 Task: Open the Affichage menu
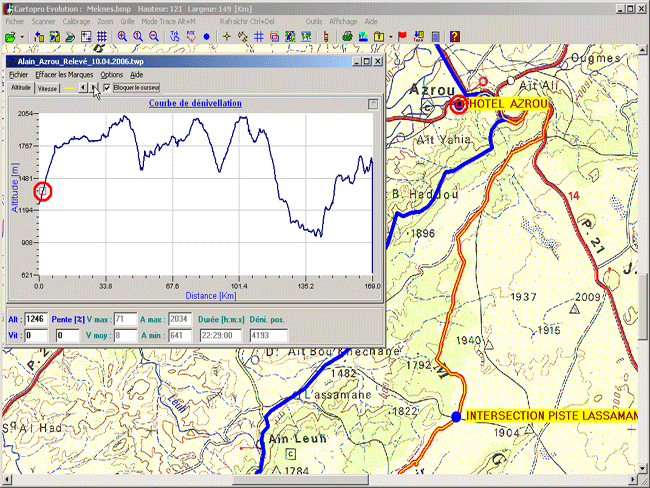pos(343,22)
